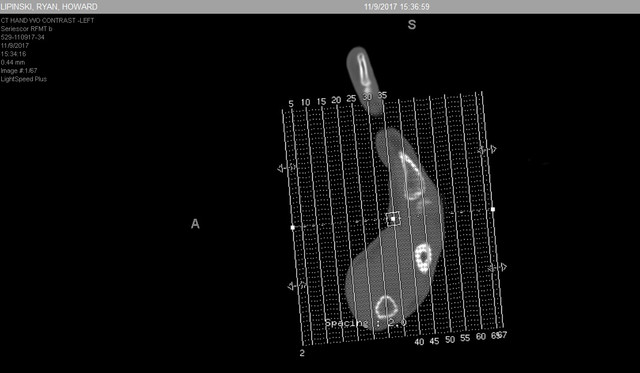The width and height of the screenshot is (640, 373).
Task: Click the LightSpeed Plus scanner text
Action: point(24,79)
